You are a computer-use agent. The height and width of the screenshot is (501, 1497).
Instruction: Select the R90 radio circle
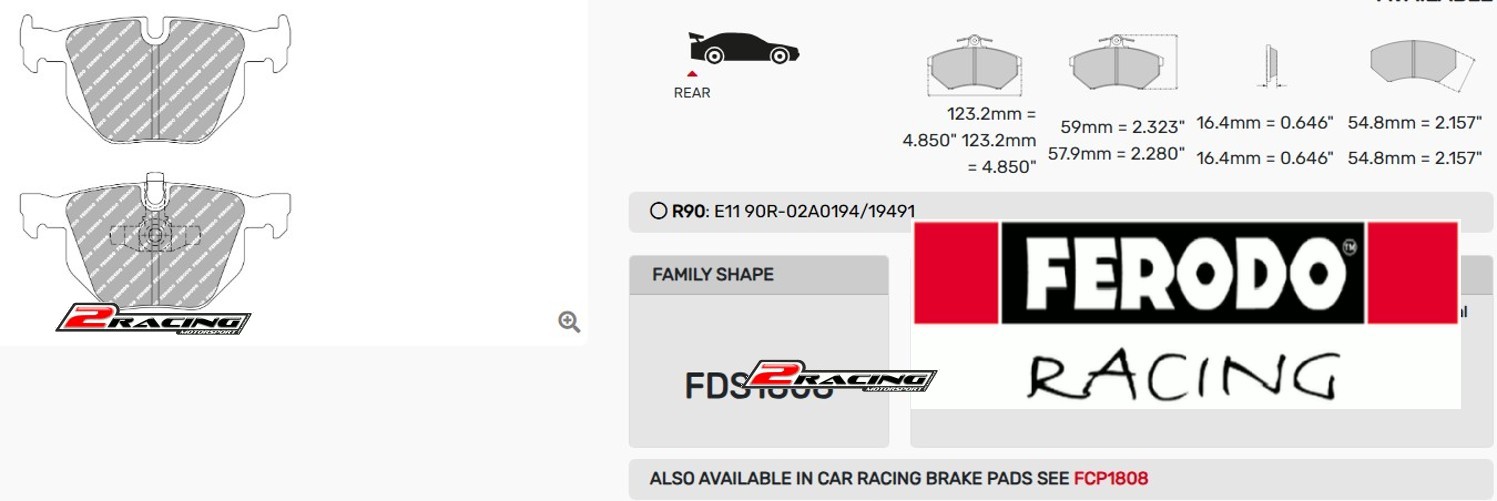click(x=658, y=211)
